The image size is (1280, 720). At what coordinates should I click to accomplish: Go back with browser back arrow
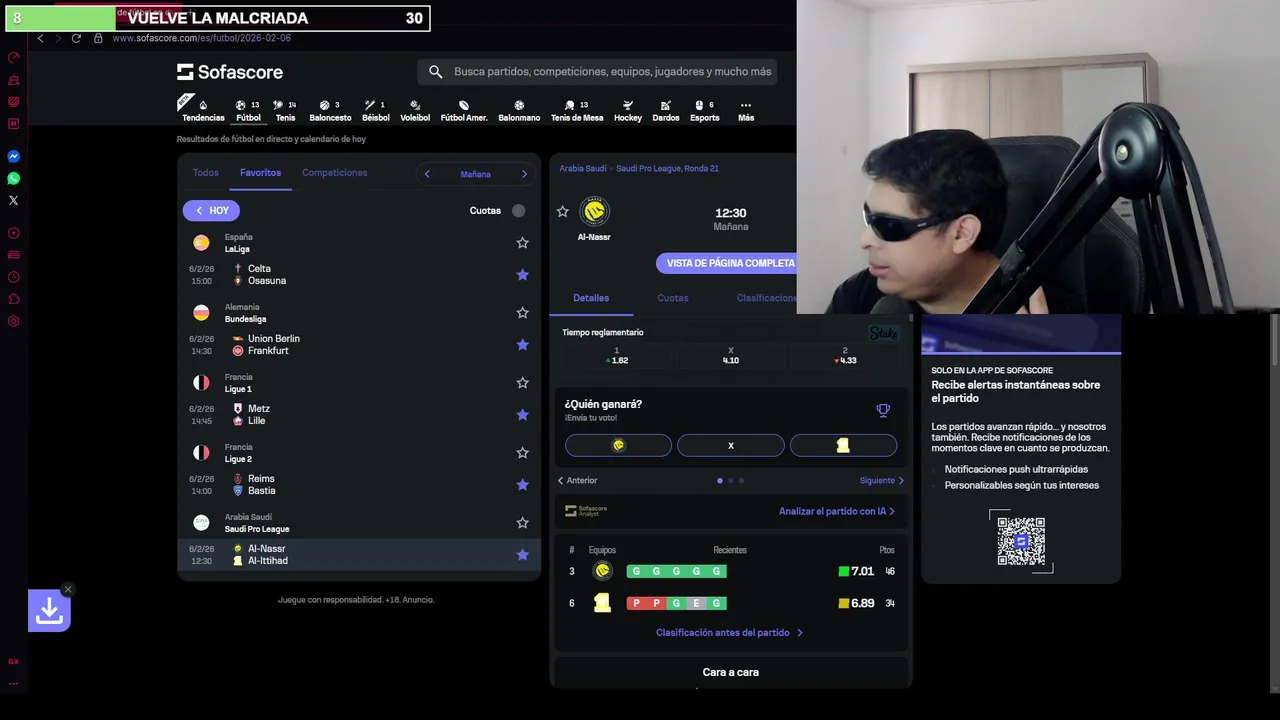[x=40, y=38]
